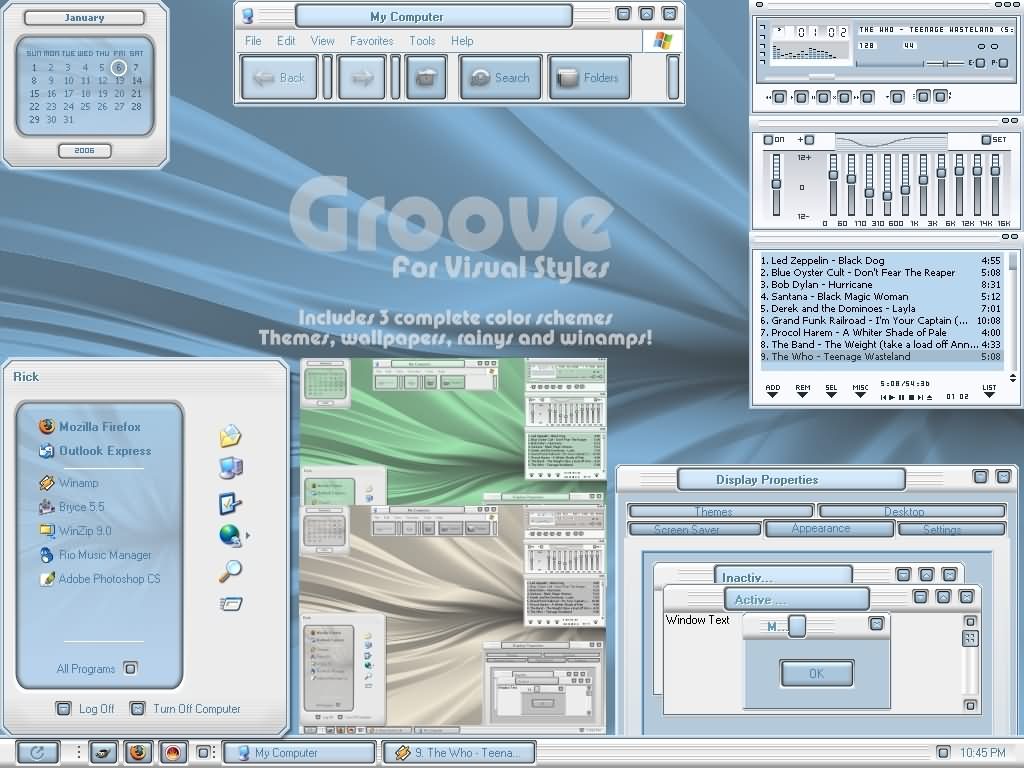Switch to Settings tab in Display Properties
The width and height of the screenshot is (1024, 768).
pyautogui.click(x=952, y=529)
